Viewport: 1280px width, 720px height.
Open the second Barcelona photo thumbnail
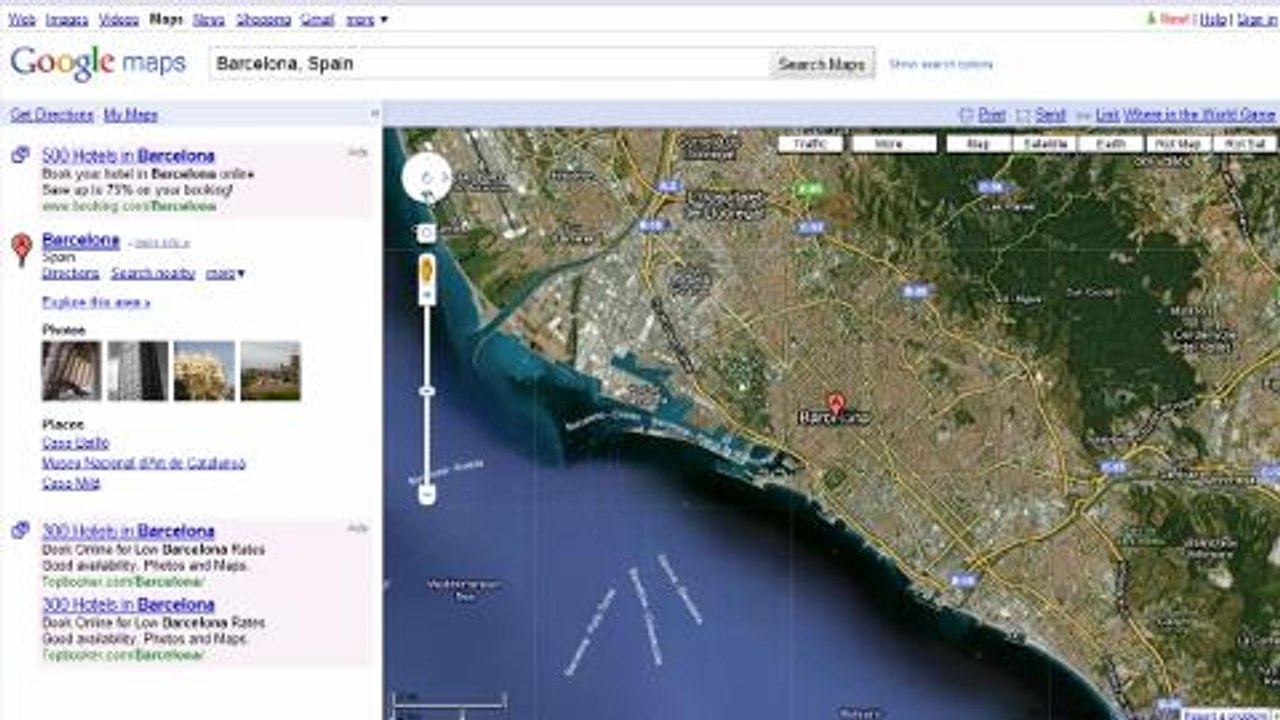(138, 371)
